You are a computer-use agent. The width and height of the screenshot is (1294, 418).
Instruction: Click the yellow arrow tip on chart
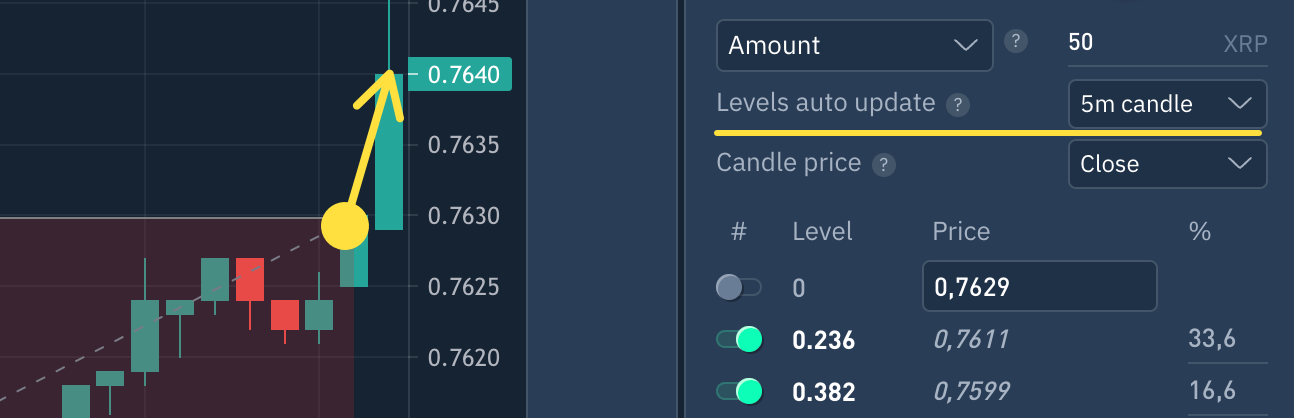click(388, 75)
